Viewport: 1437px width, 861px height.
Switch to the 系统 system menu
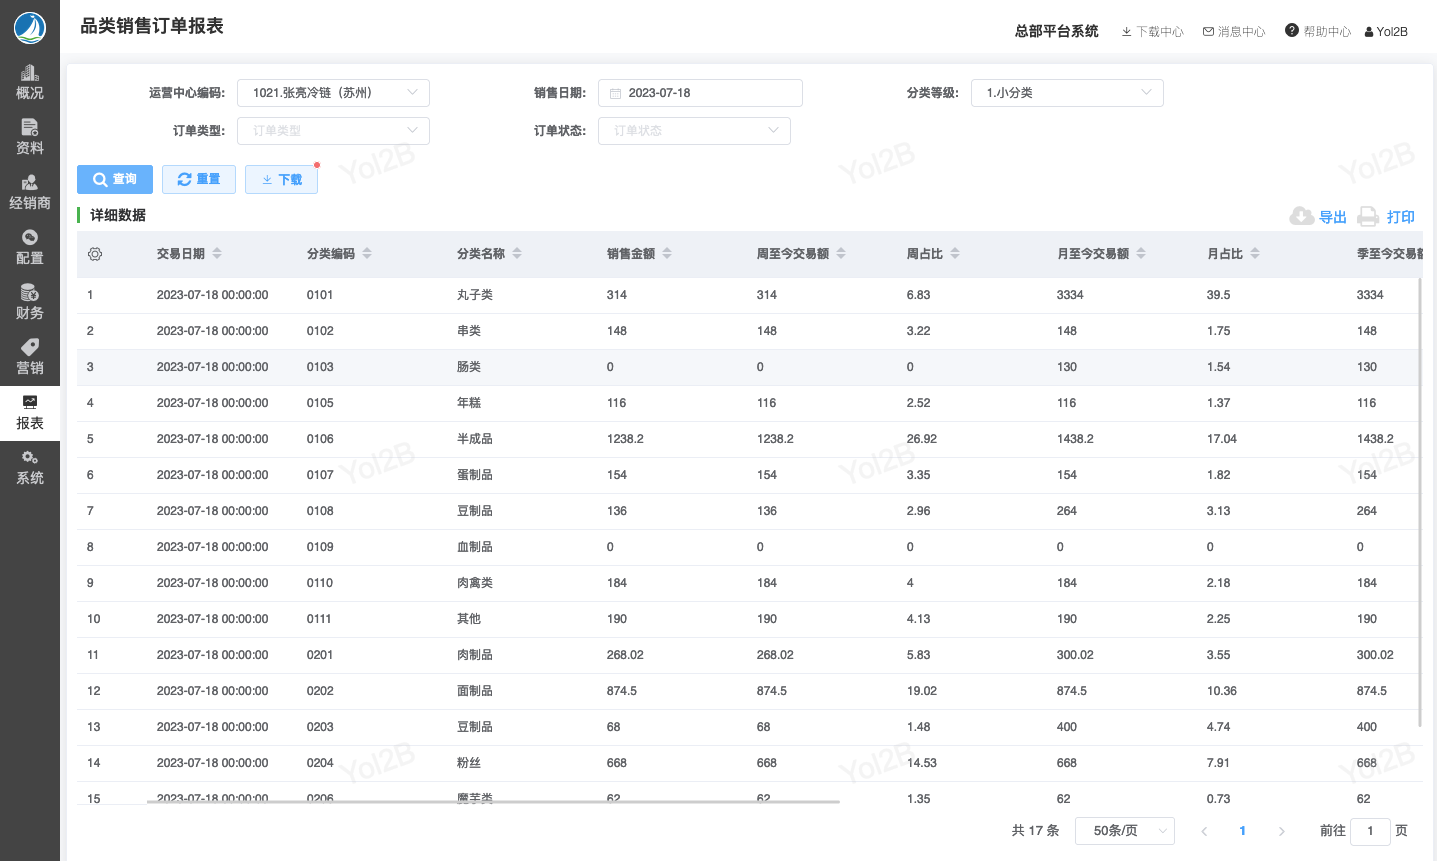click(x=30, y=467)
